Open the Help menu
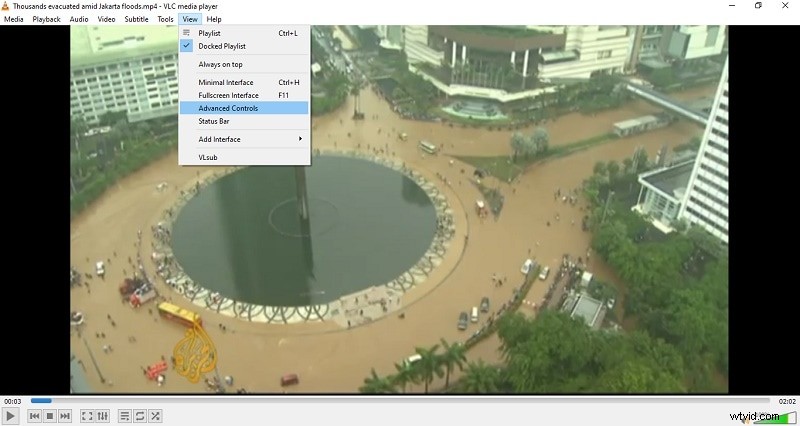The height and width of the screenshot is (426, 800). point(214,19)
